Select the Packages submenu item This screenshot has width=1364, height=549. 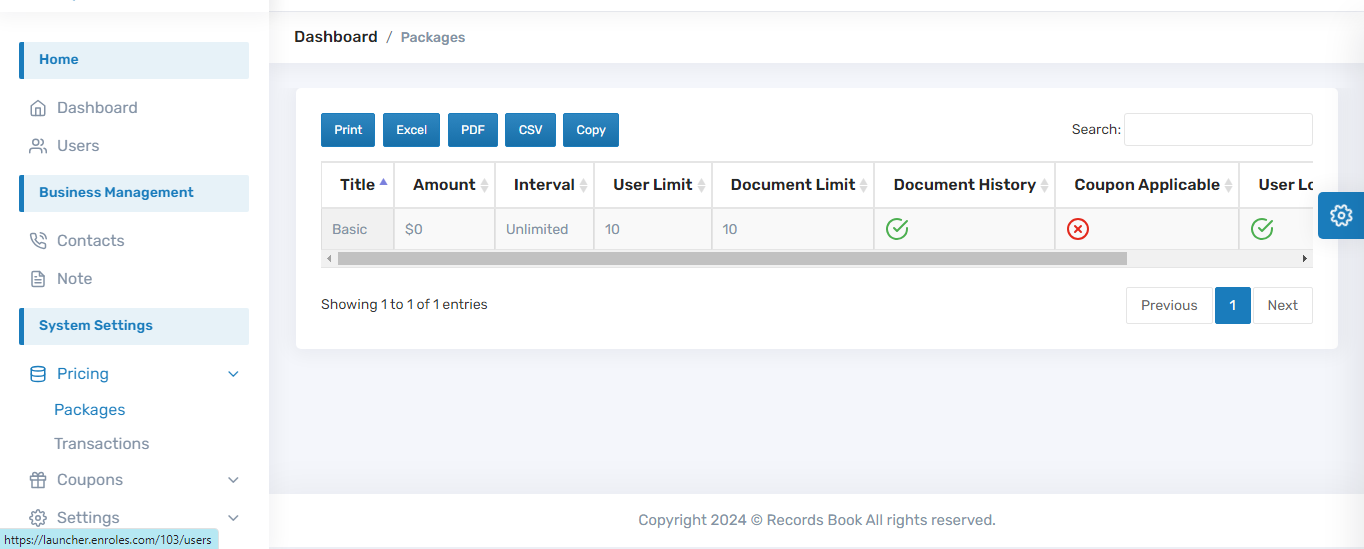[89, 410]
